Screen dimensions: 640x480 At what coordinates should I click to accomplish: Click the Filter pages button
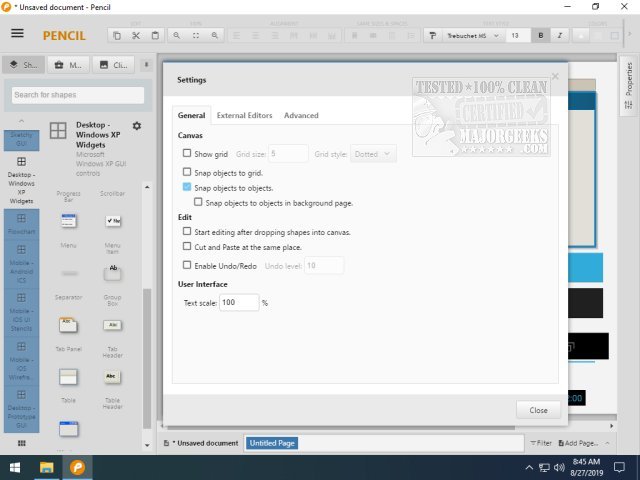(x=541, y=443)
